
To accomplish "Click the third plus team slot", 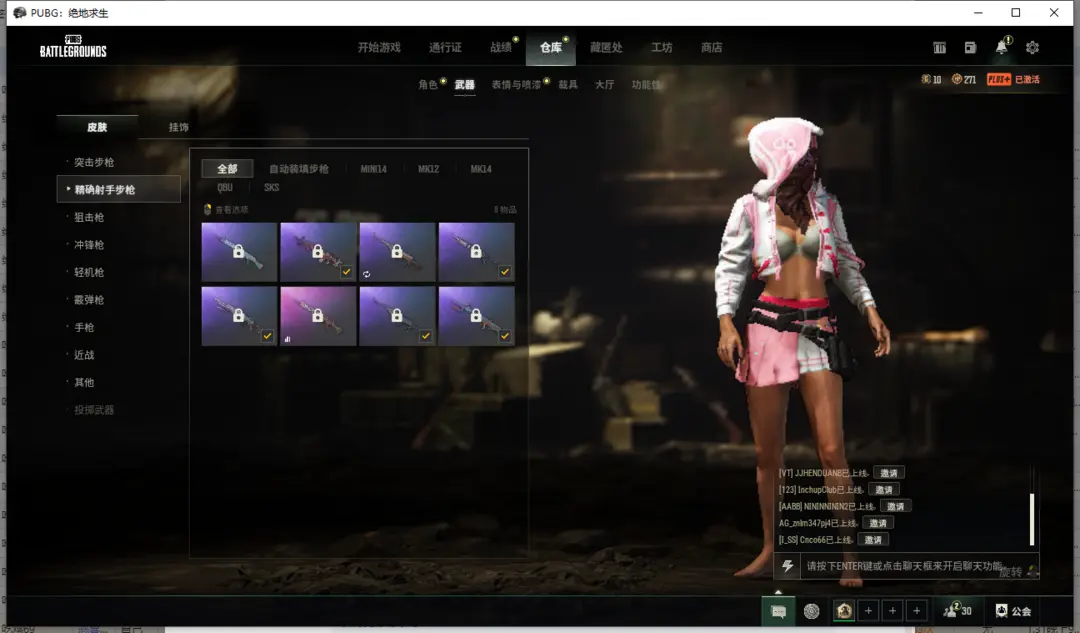I will point(917,611).
